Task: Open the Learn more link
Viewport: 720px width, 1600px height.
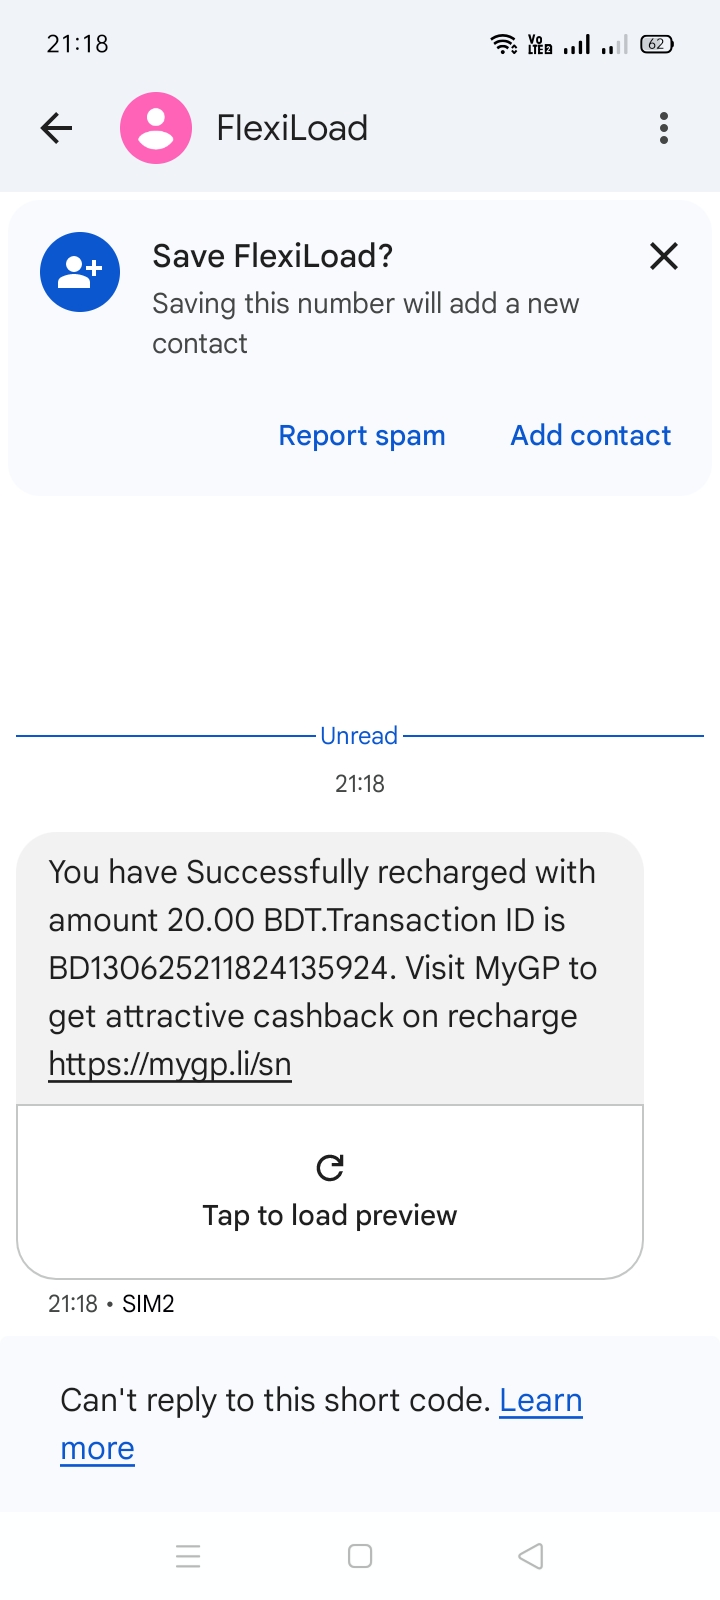Action: [x=540, y=1401]
